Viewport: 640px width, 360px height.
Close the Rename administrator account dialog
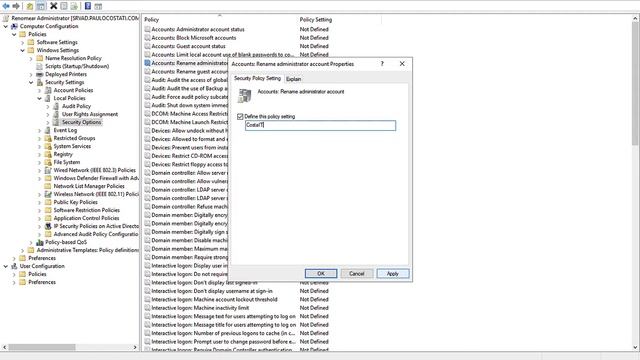point(402,64)
